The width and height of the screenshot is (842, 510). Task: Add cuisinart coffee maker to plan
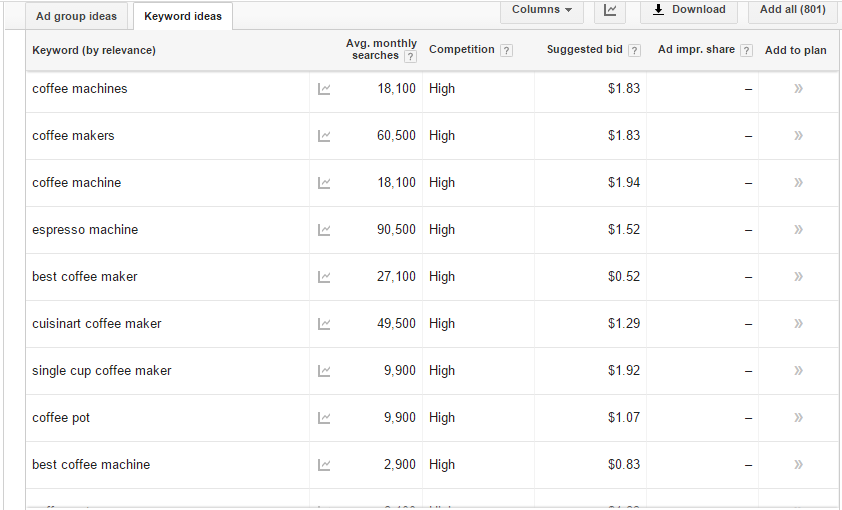tap(799, 323)
